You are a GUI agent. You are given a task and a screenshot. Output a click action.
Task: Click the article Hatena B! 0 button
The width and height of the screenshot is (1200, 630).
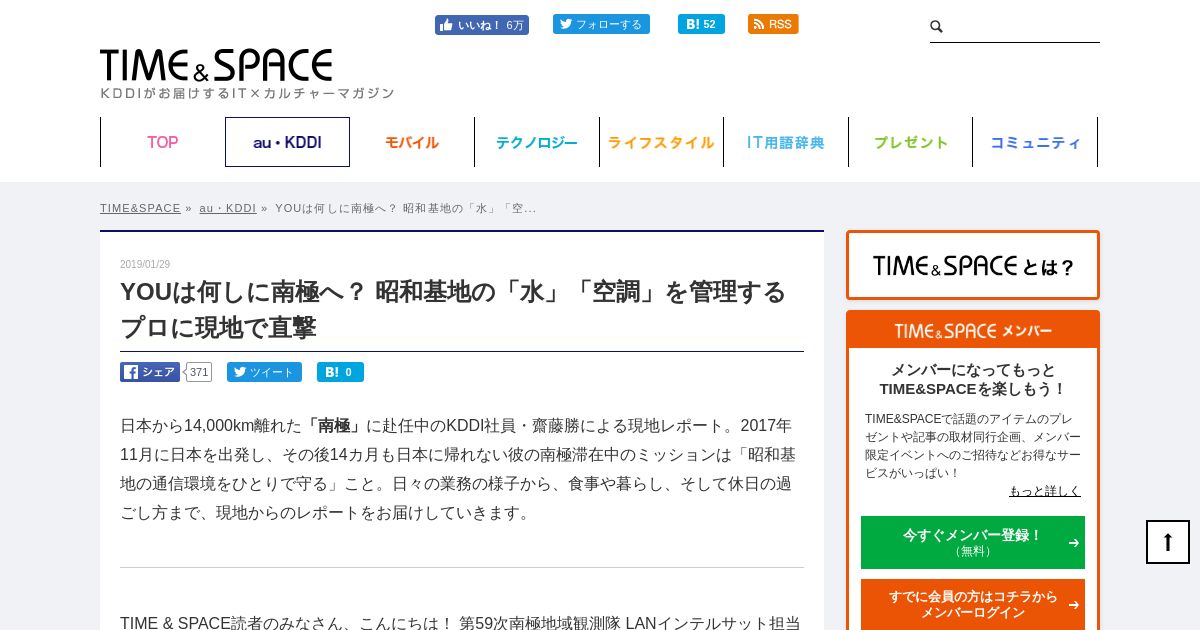(340, 372)
